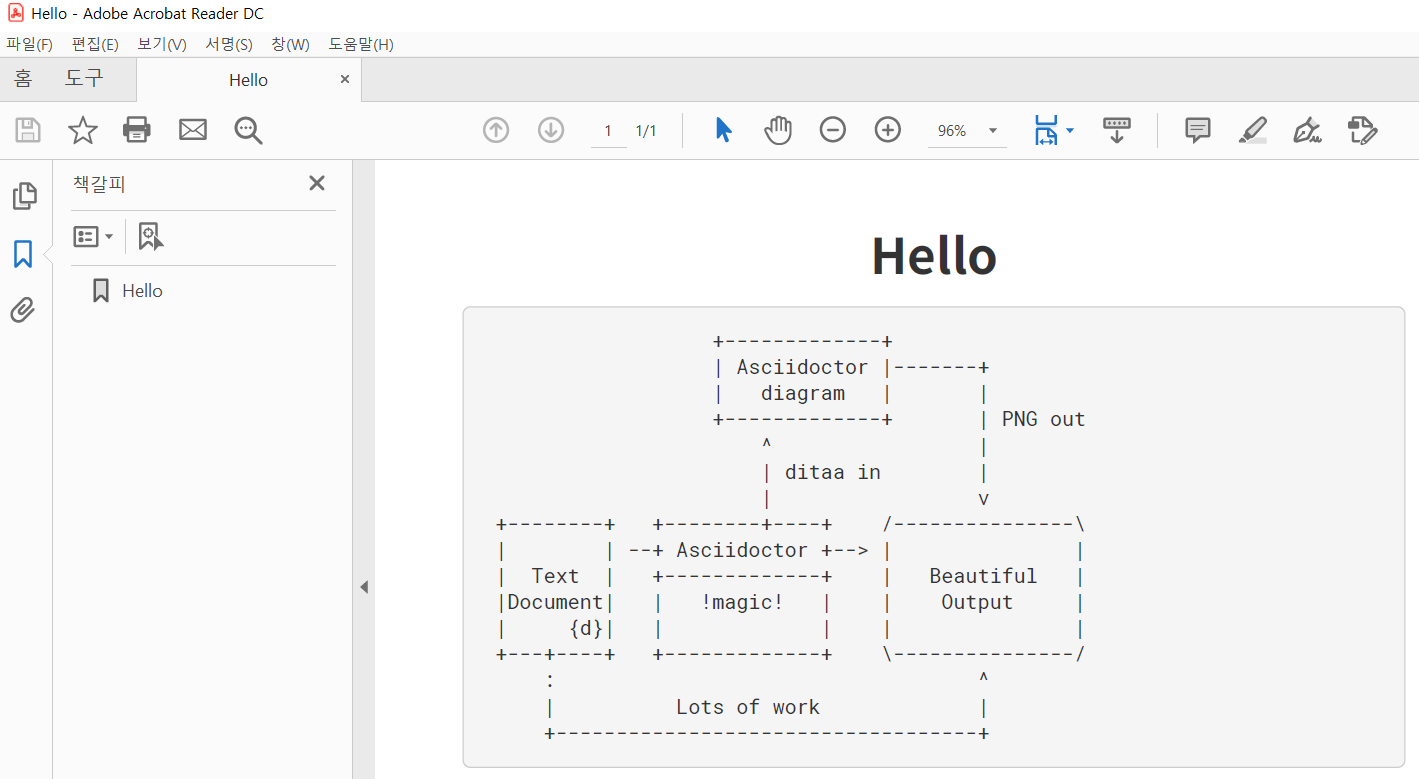Close the bookmarks side panel

coord(317,183)
